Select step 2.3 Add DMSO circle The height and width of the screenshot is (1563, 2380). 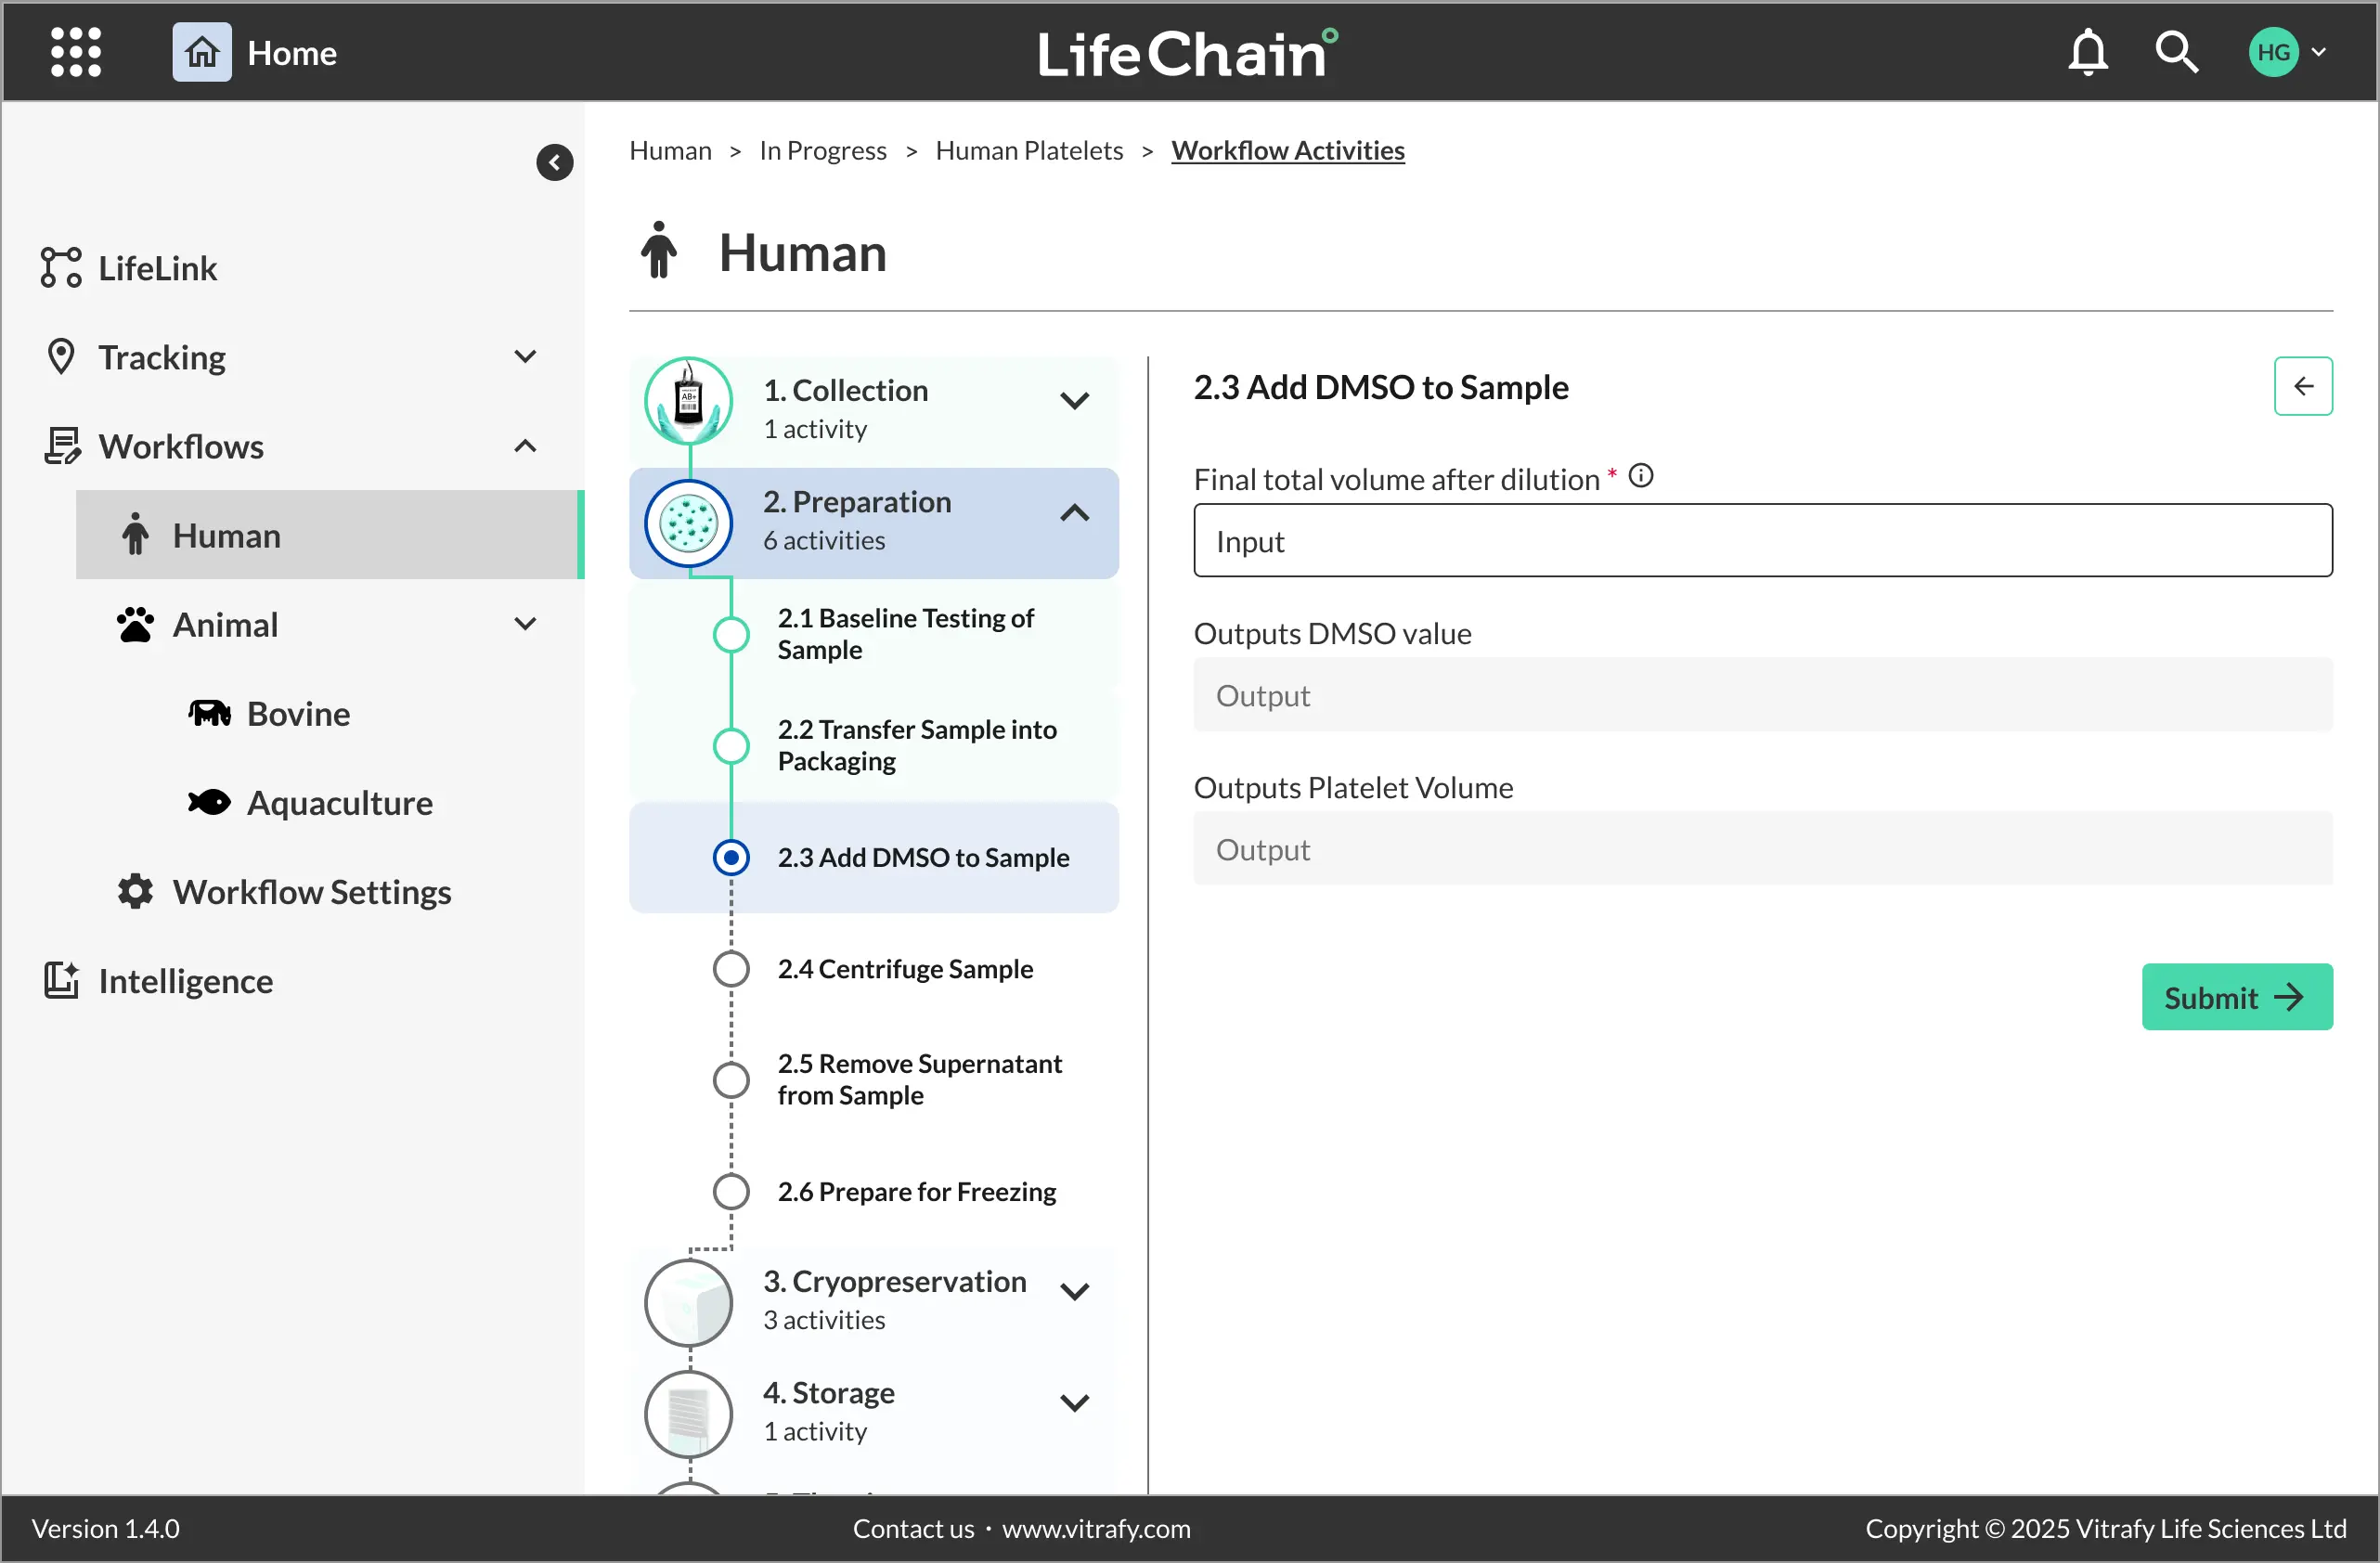pyautogui.click(x=731, y=857)
